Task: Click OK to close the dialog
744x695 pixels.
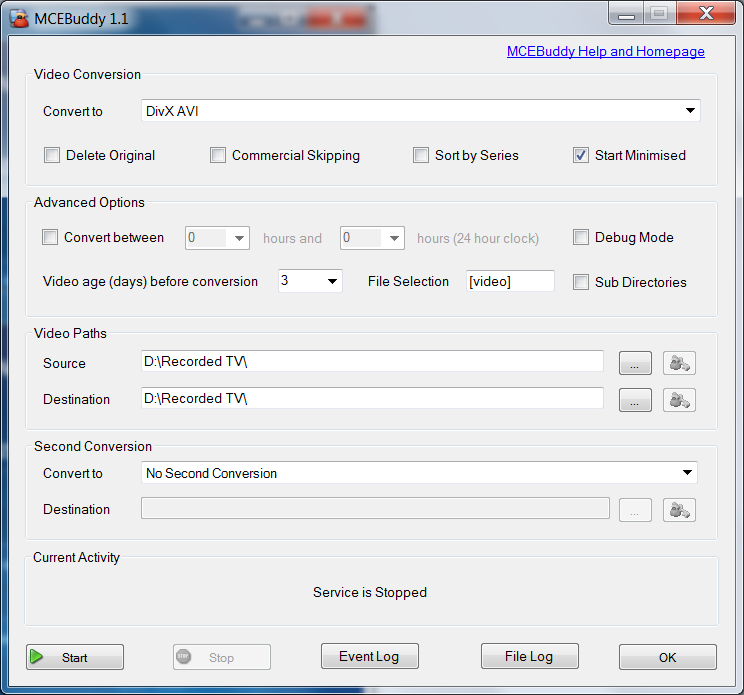Action: [668, 657]
